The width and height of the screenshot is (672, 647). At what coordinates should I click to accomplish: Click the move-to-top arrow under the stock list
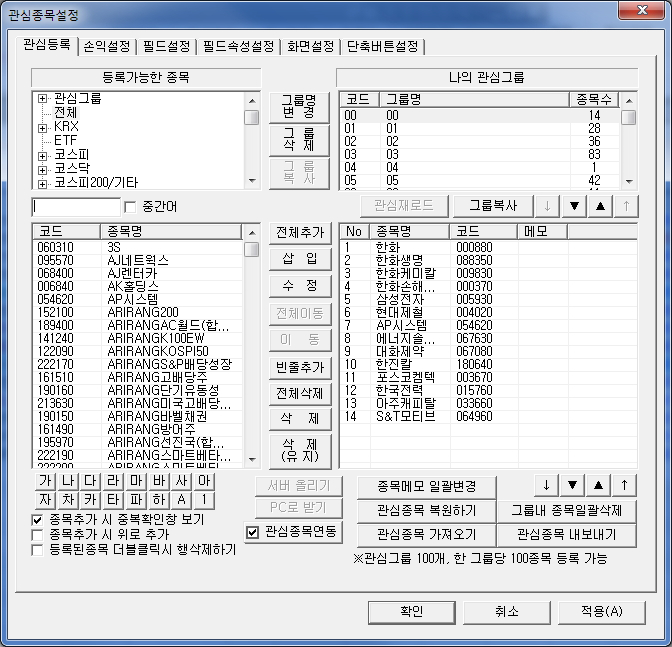pyautogui.click(x=624, y=485)
